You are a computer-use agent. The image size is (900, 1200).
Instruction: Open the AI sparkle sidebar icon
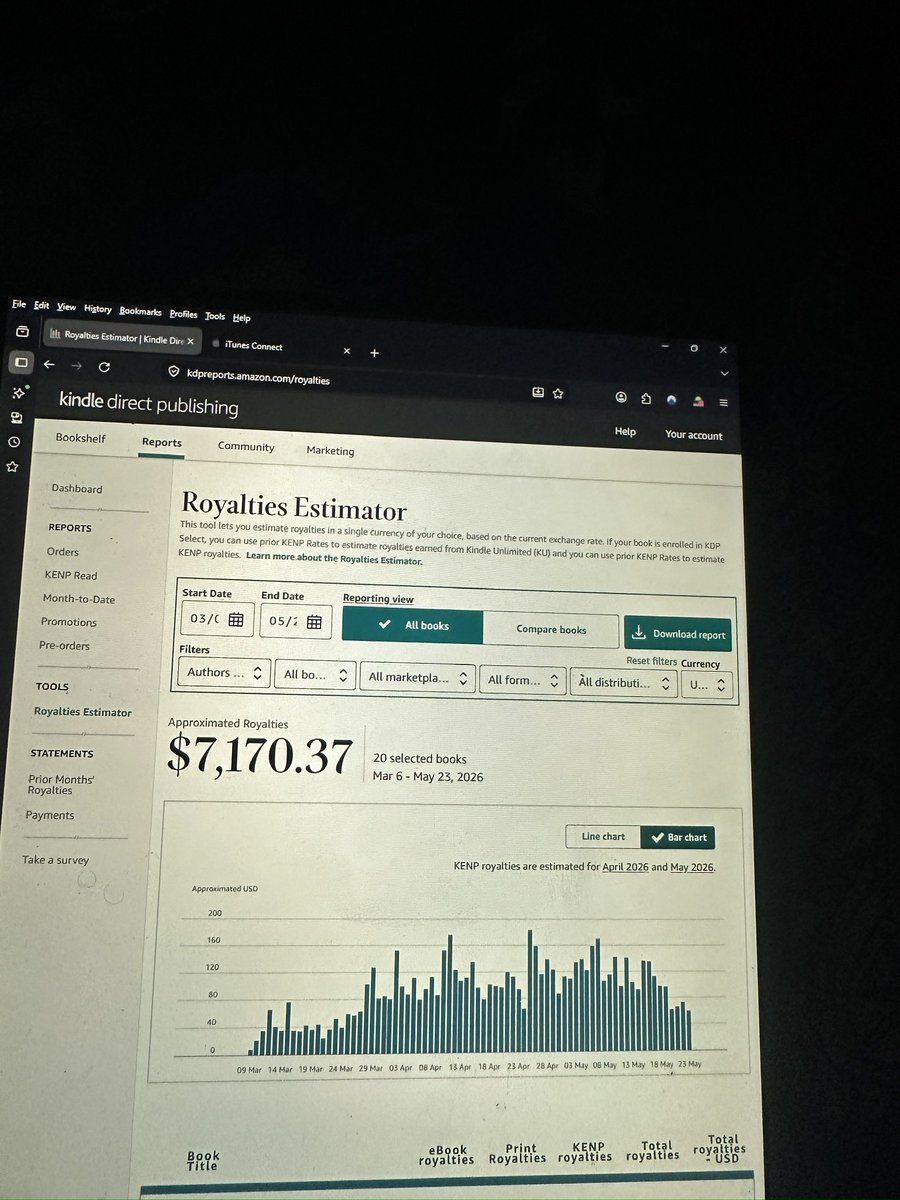pos(17,392)
